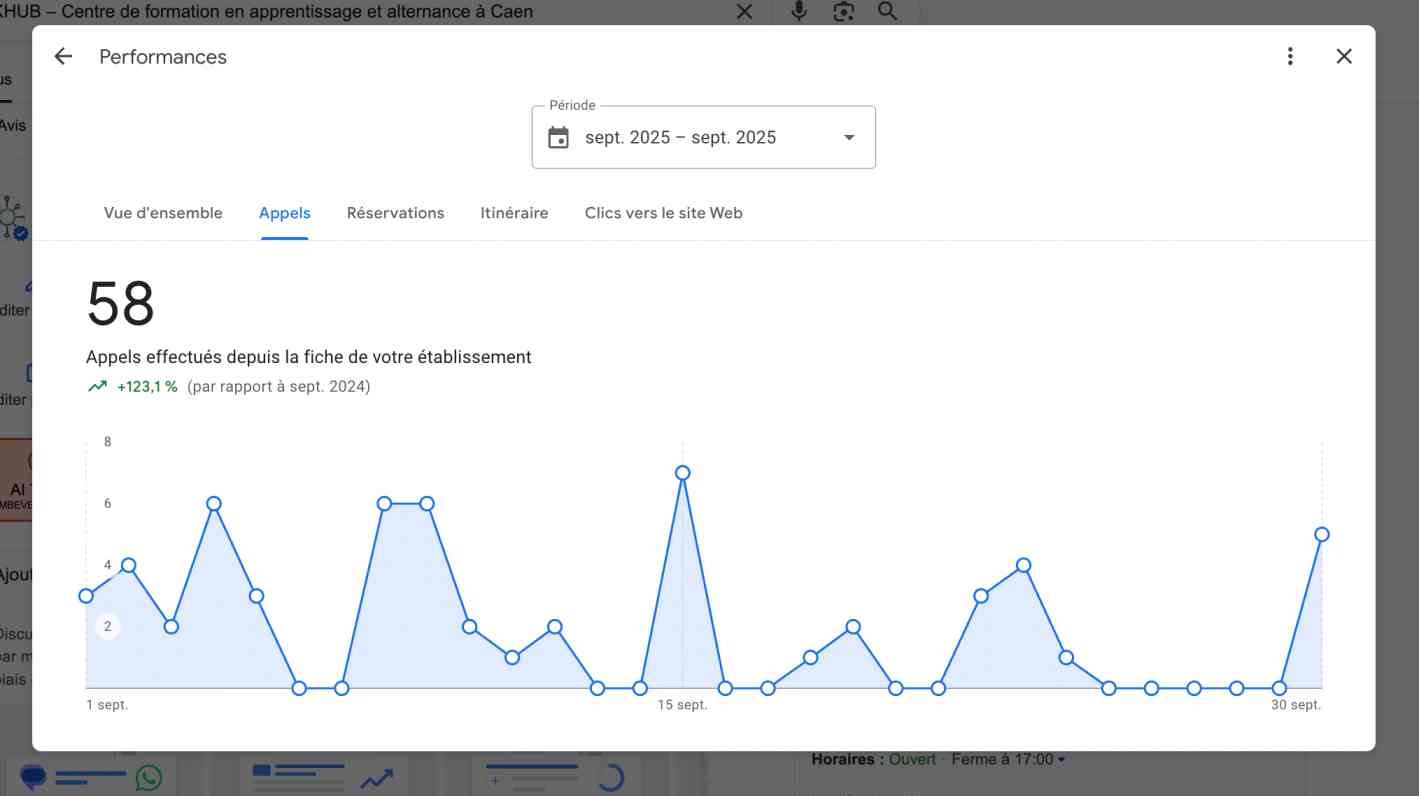Open the three-dot overflow menu in Performances header
Image resolution: width=1419 pixels, height=796 pixels.
(x=1290, y=56)
